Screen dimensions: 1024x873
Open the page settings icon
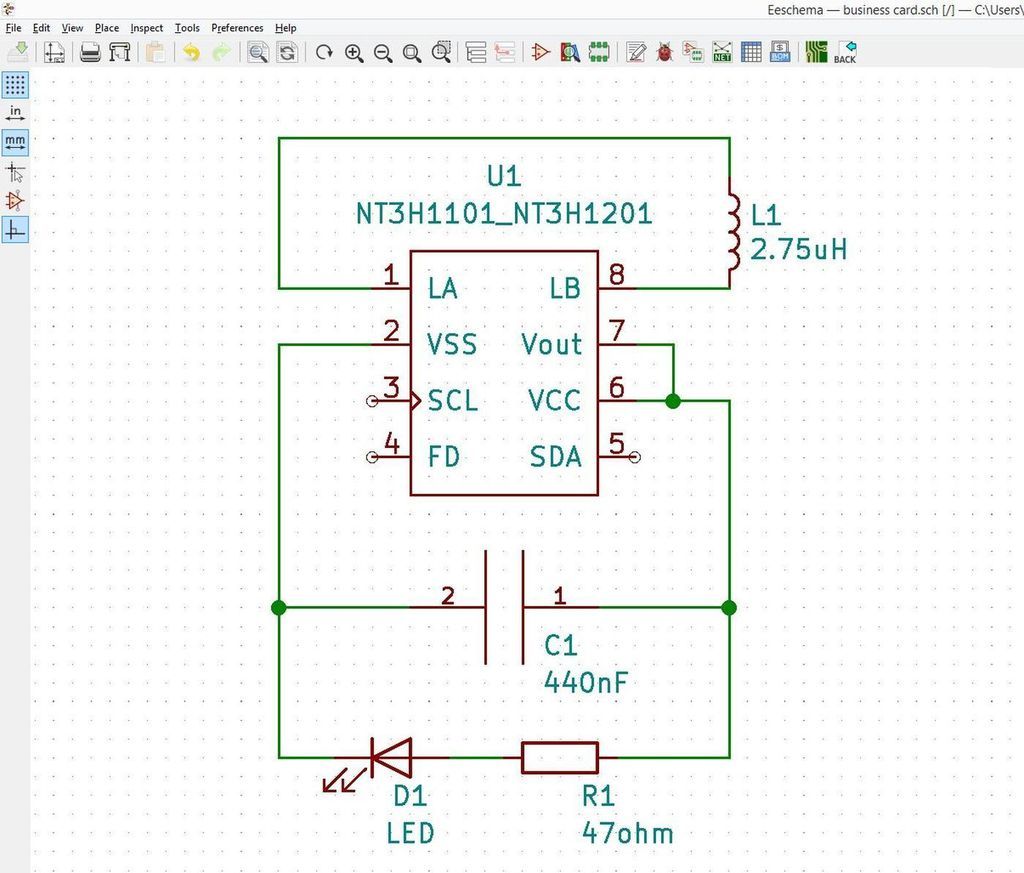click(54, 52)
